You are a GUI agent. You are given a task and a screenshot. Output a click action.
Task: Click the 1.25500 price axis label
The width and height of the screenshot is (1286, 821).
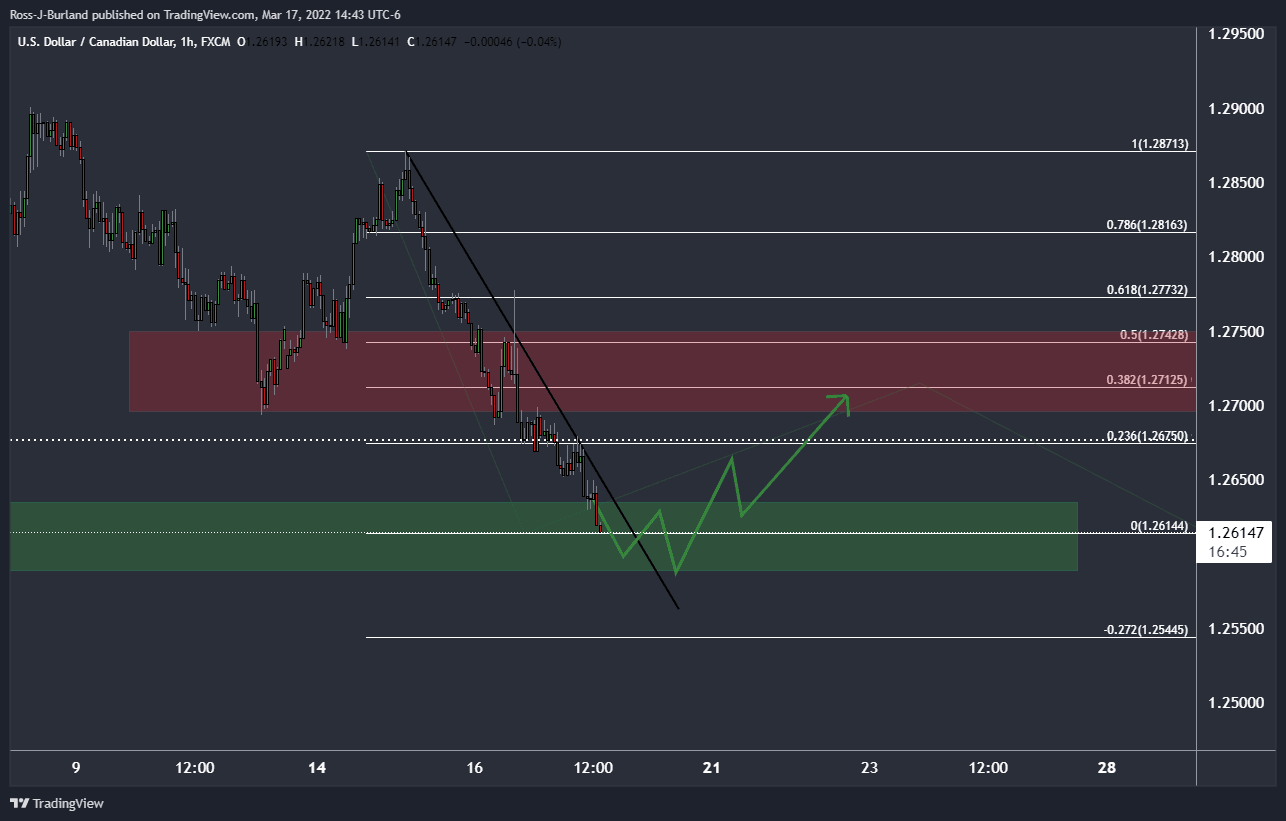pos(1238,629)
